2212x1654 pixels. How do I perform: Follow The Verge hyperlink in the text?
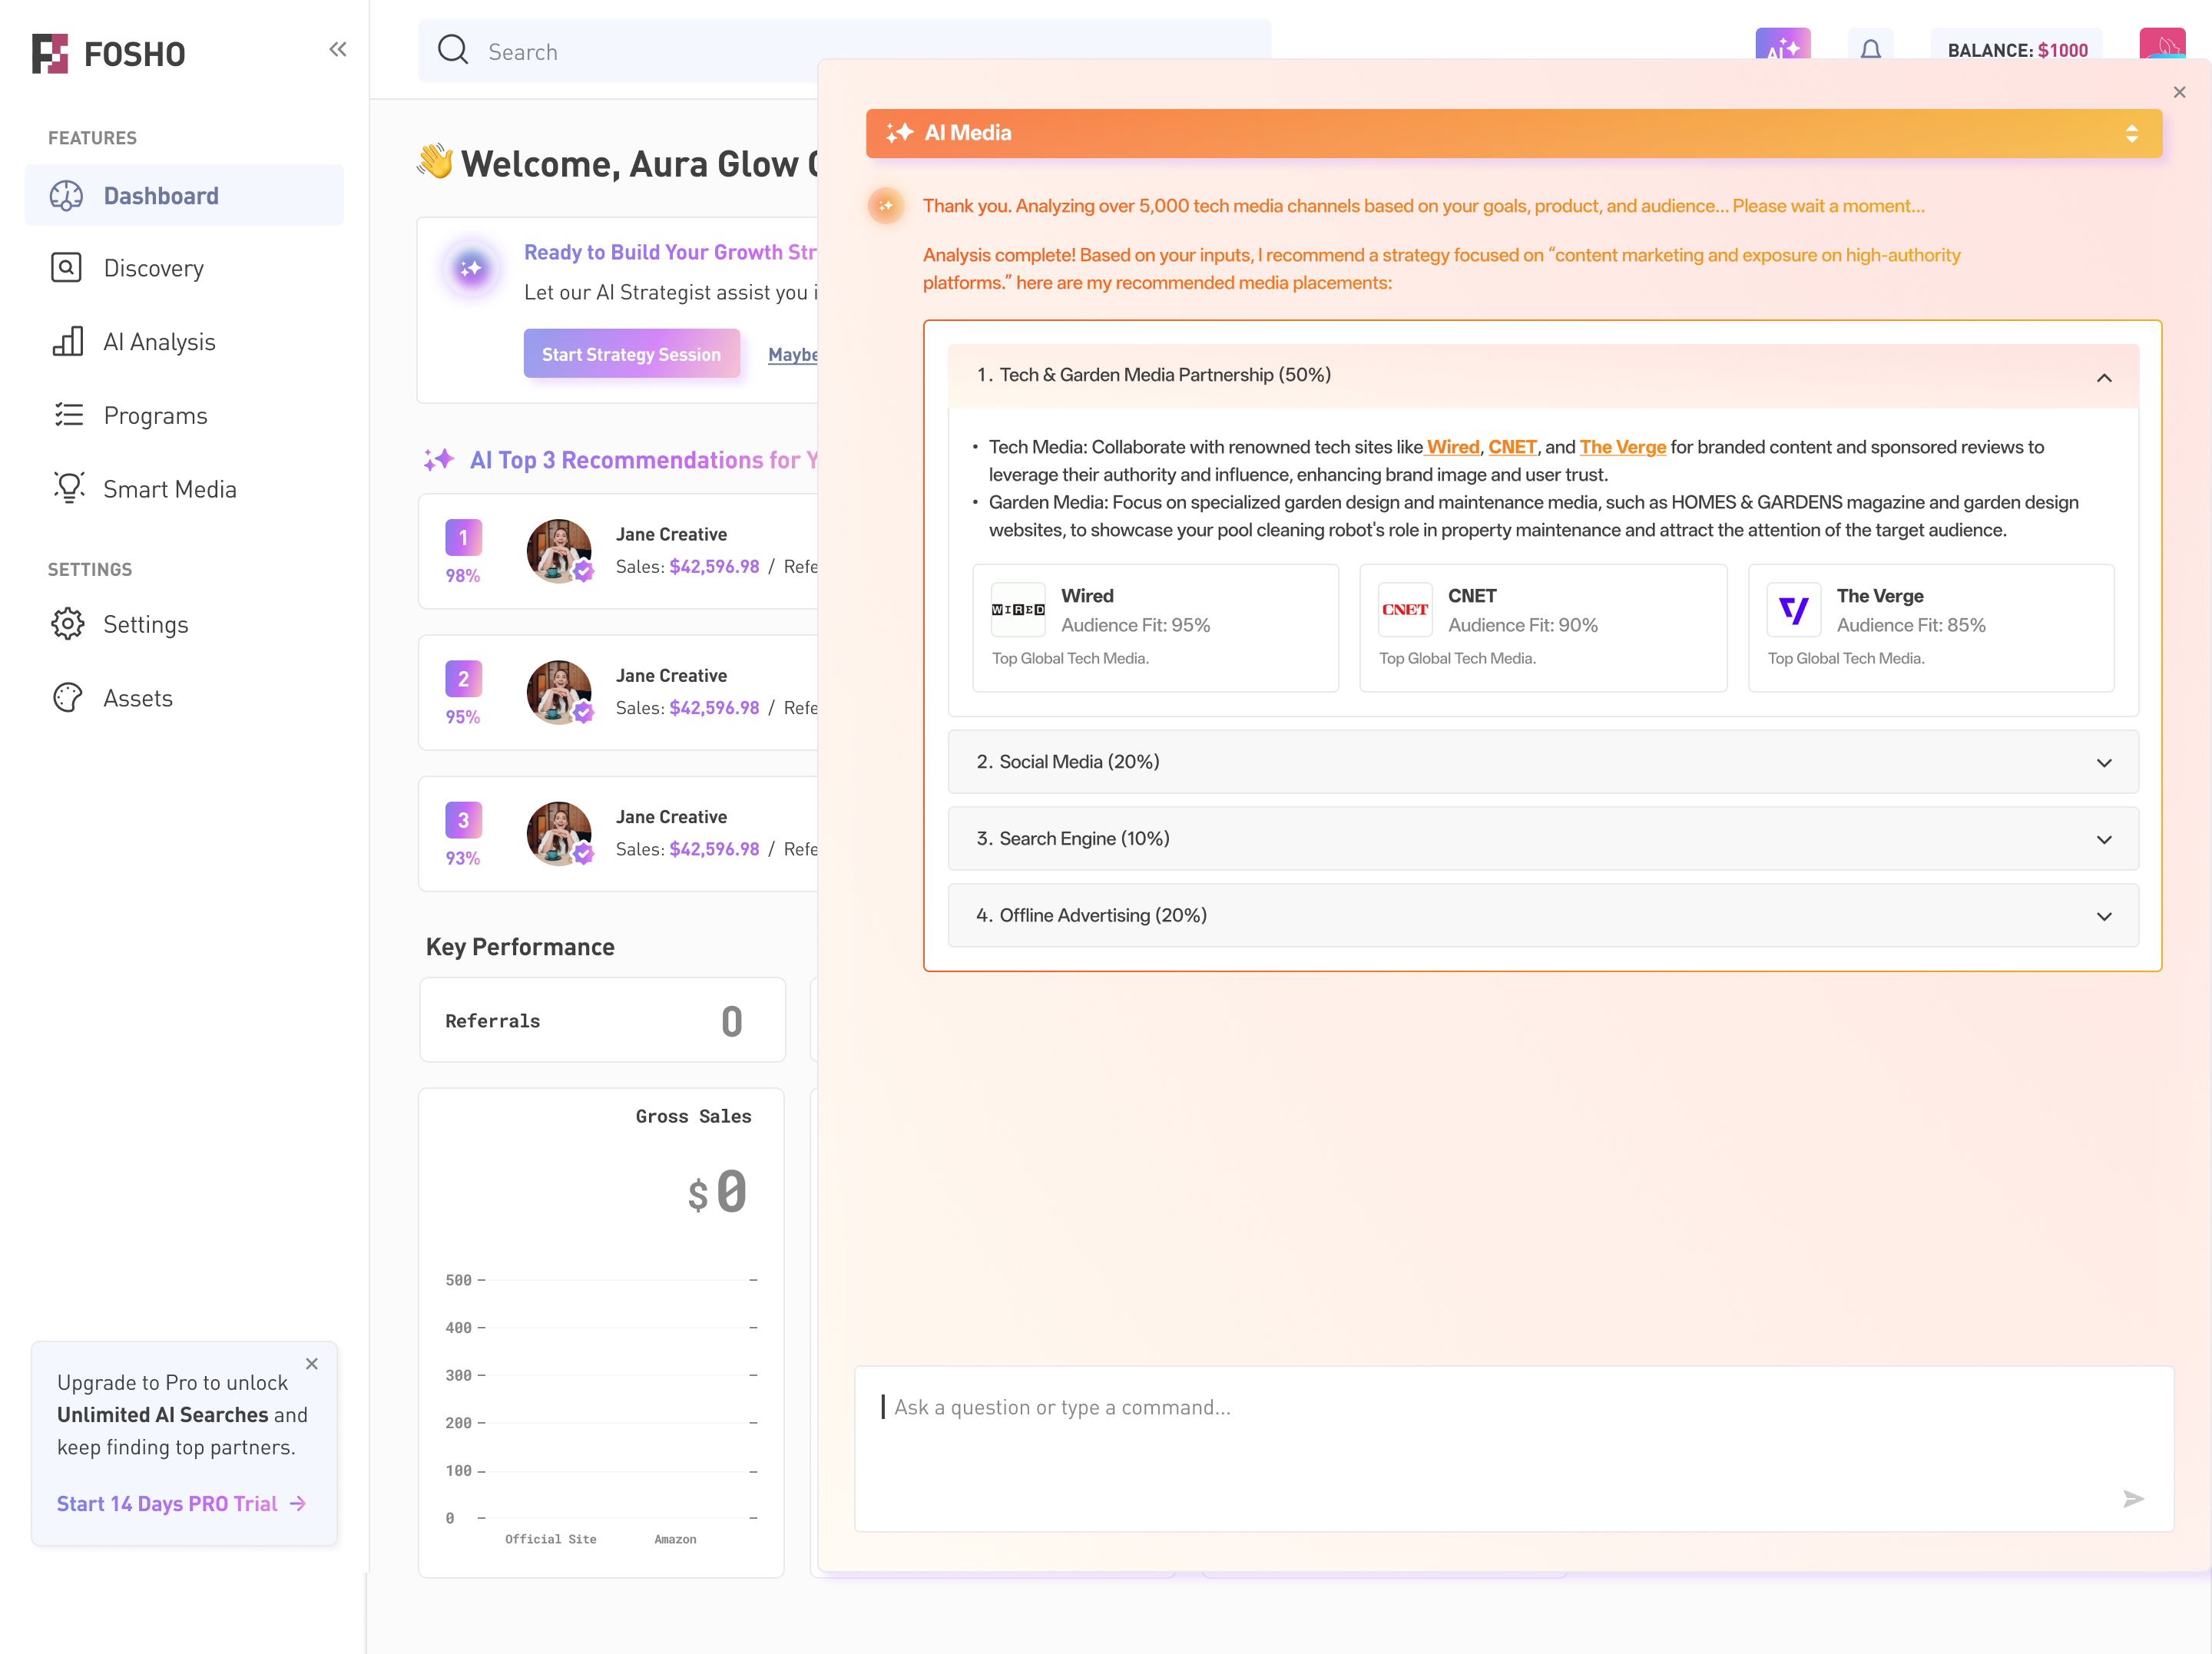[1622, 447]
